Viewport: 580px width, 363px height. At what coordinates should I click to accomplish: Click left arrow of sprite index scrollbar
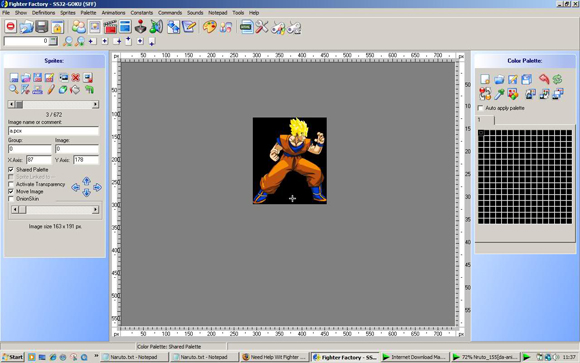pos(11,104)
